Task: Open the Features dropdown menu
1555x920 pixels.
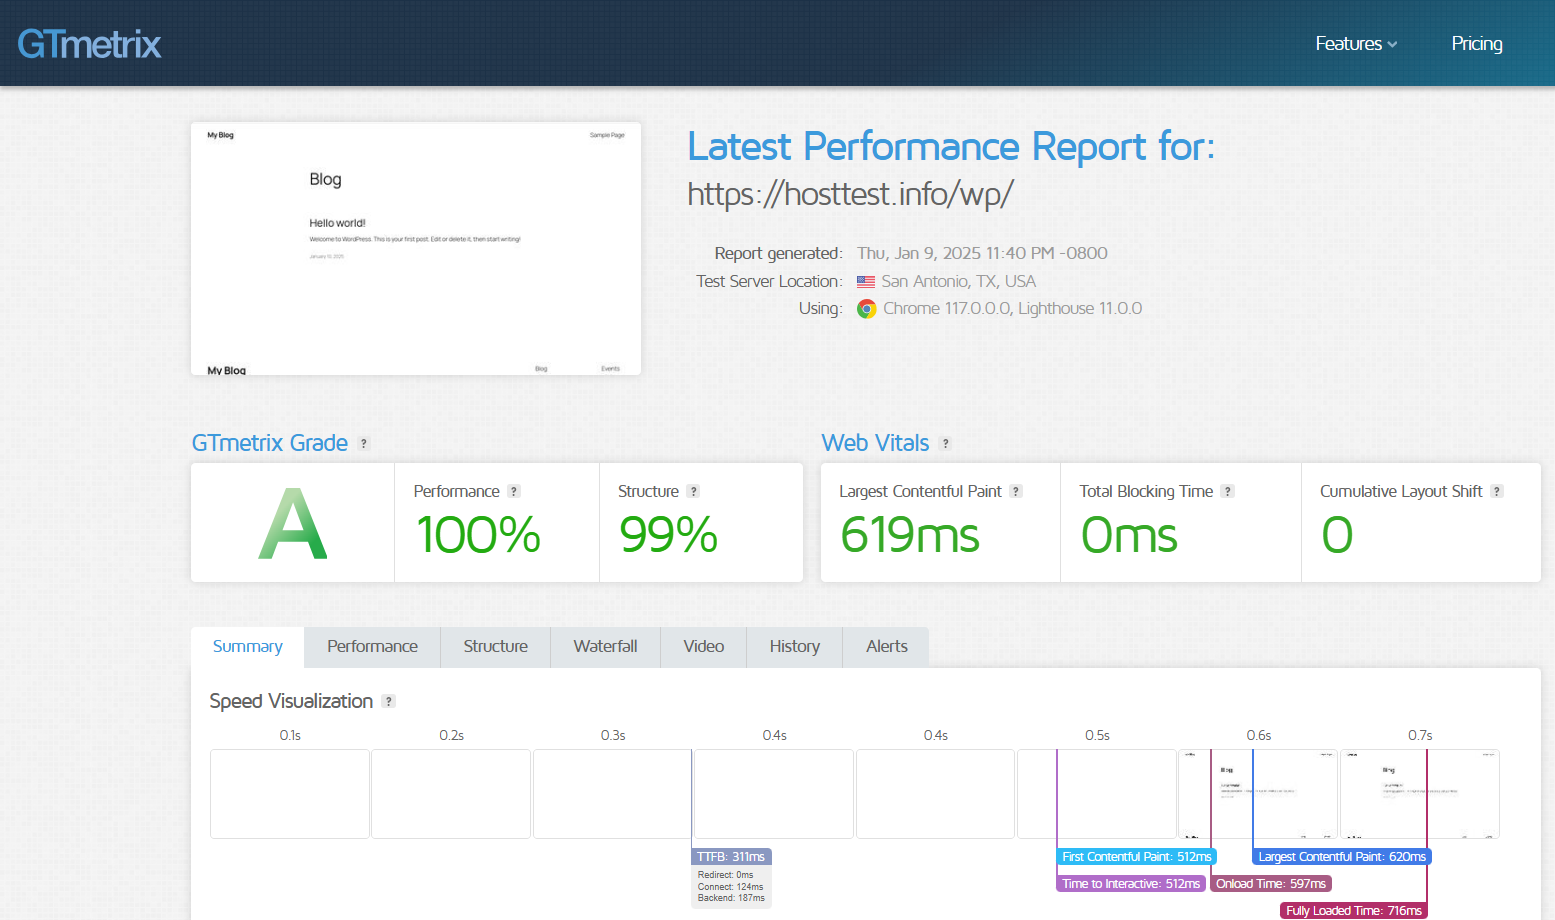Action: (x=1356, y=44)
